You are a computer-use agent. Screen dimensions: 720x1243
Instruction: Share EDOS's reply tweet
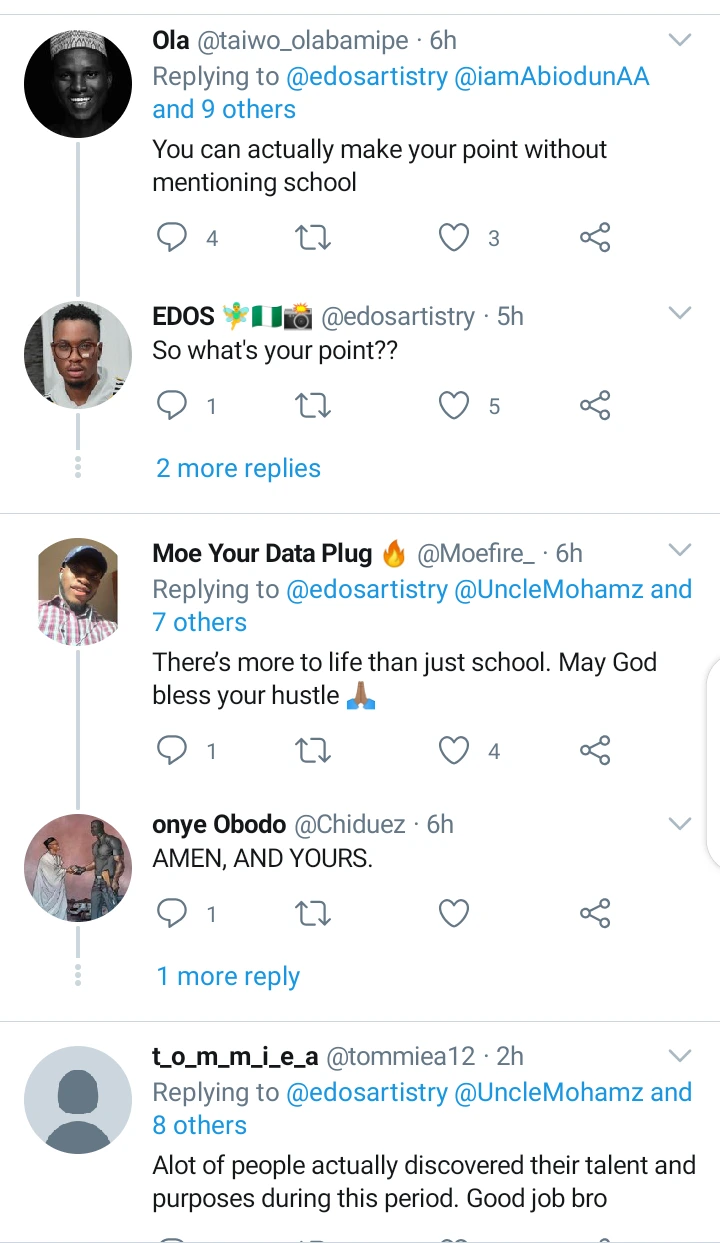click(x=595, y=406)
